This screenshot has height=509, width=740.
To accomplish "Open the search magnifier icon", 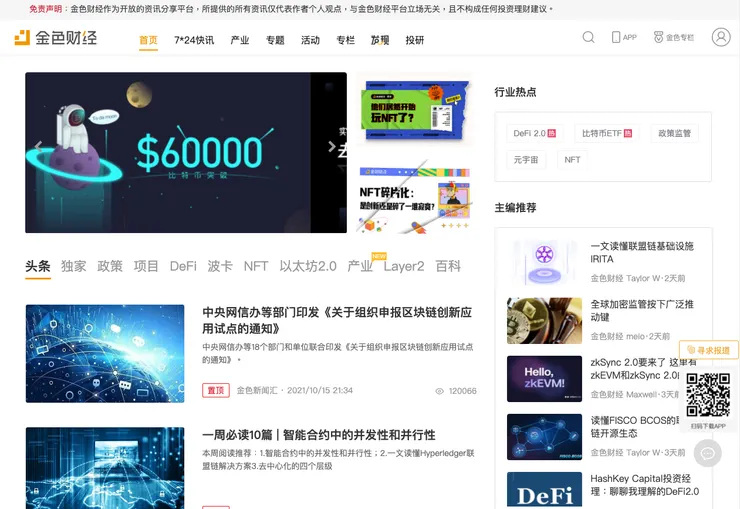I will click(588, 37).
